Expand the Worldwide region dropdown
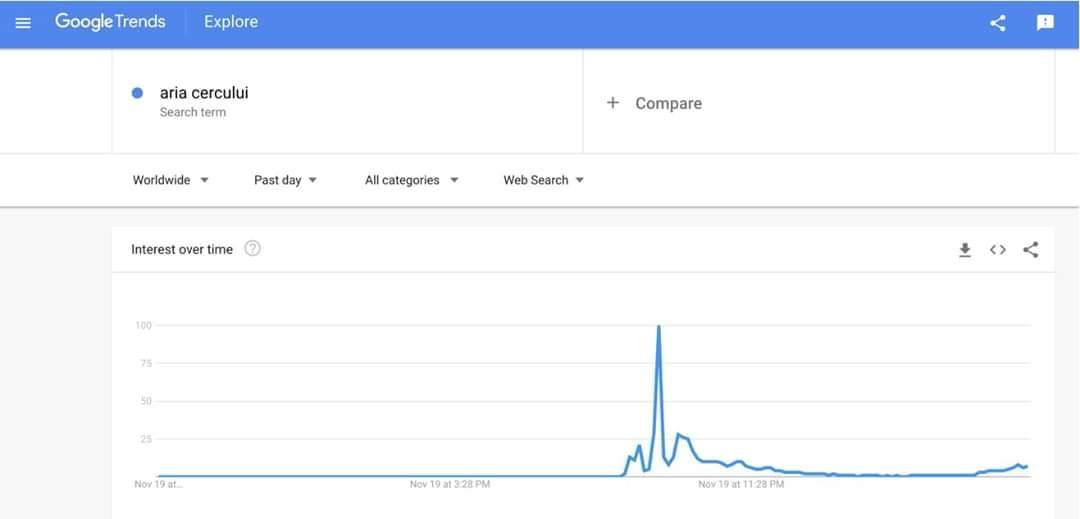 pyautogui.click(x=171, y=180)
